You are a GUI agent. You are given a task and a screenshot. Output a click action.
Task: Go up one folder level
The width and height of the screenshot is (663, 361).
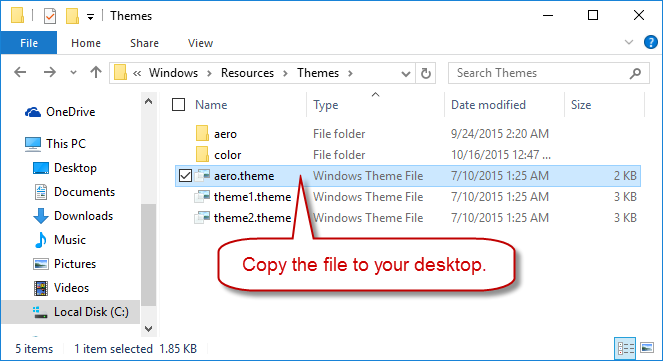coord(96,73)
